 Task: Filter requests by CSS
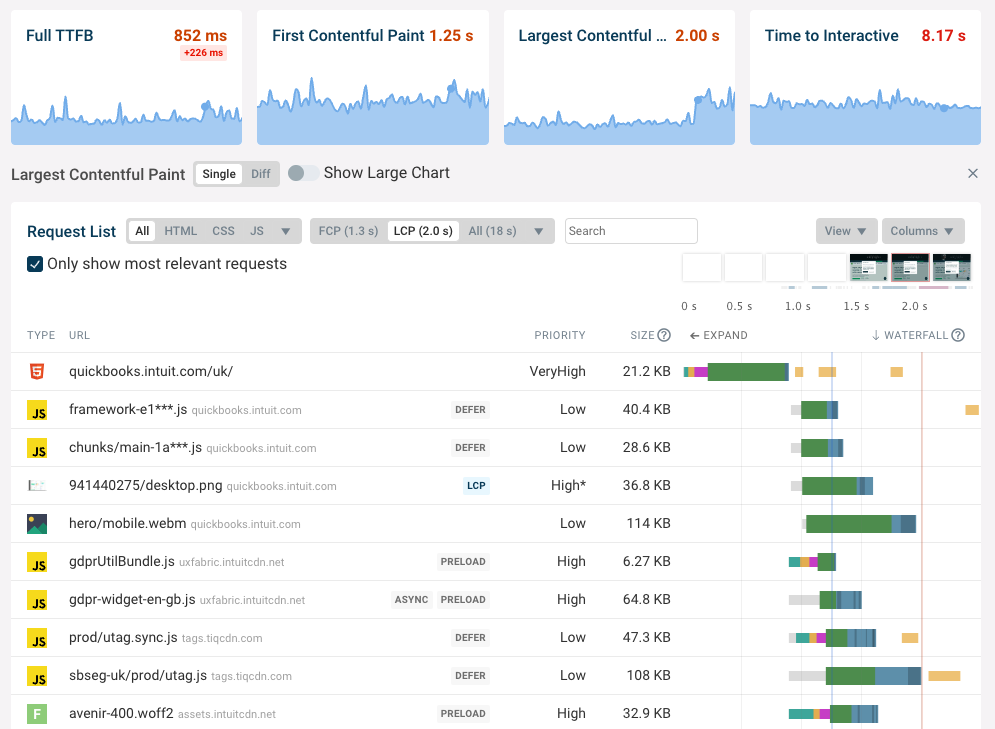coord(223,231)
